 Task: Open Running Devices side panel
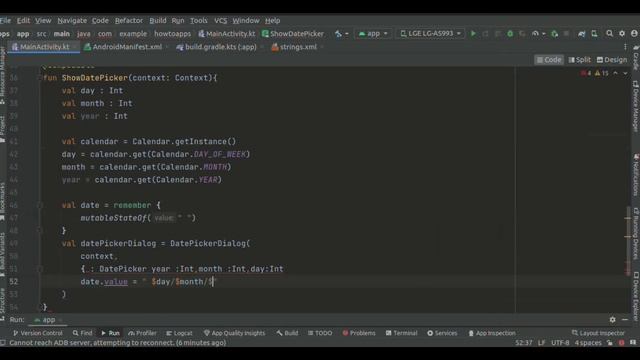coord(636,233)
